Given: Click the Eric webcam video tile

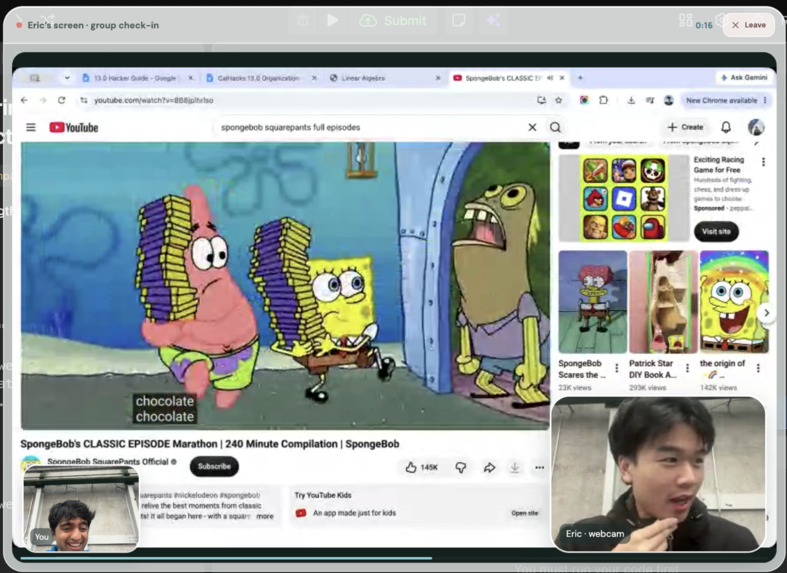Looking at the screenshot, I should click(658, 474).
